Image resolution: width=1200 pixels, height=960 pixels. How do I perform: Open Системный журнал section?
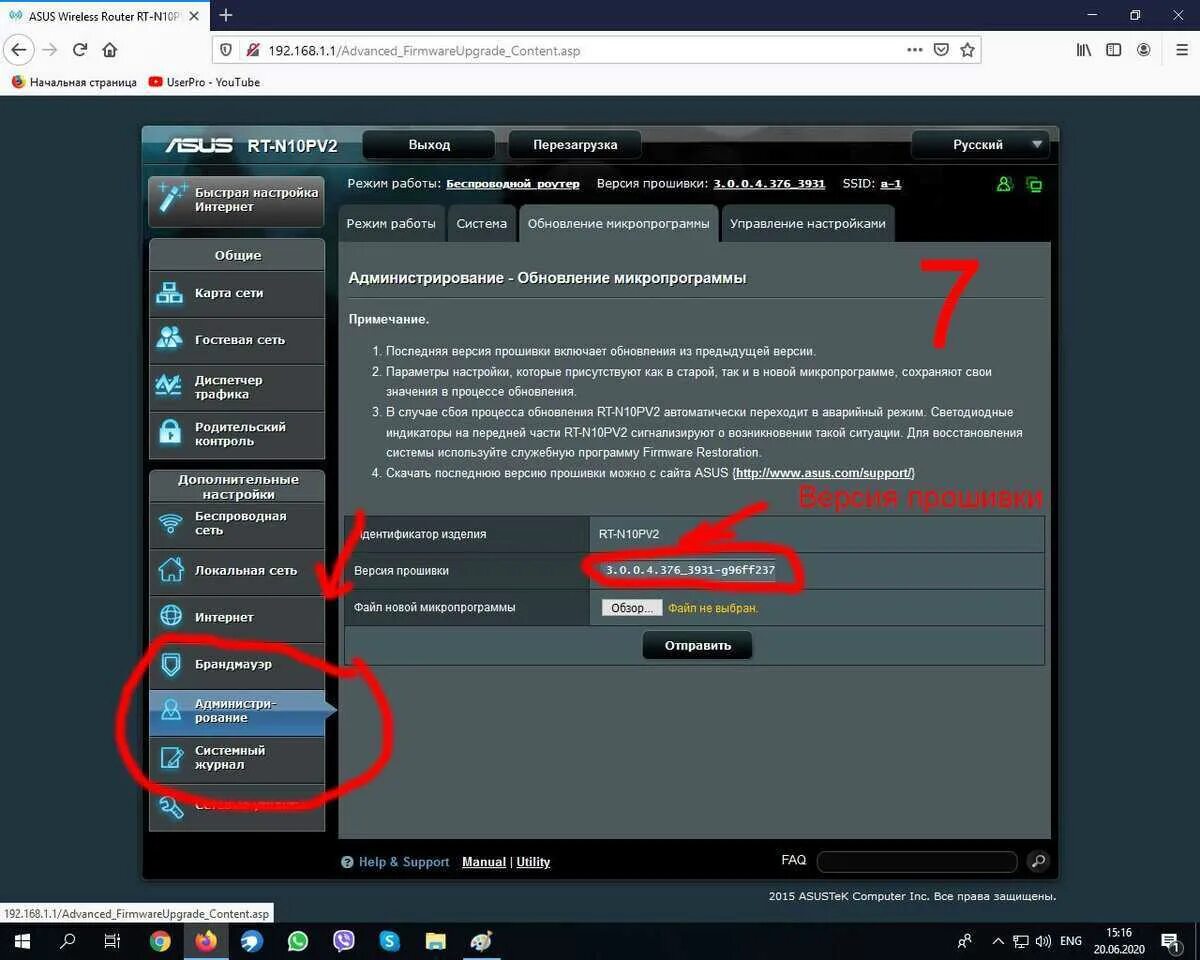click(x=237, y=758)
